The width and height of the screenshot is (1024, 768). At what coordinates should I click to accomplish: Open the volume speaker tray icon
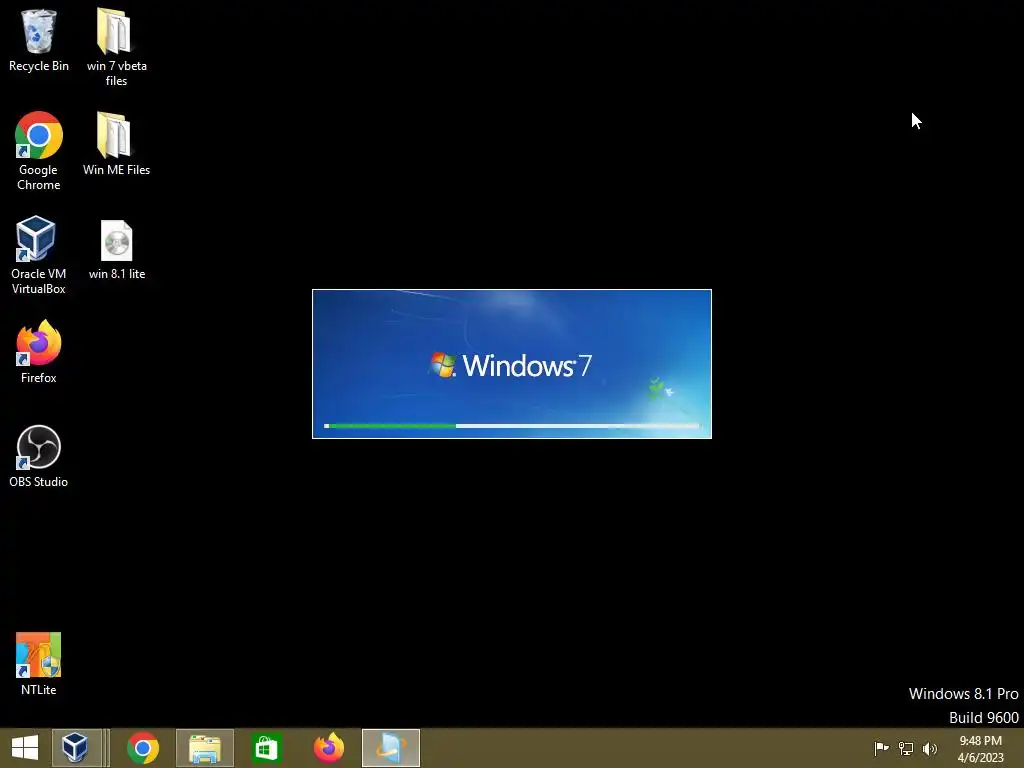[929, 748]
